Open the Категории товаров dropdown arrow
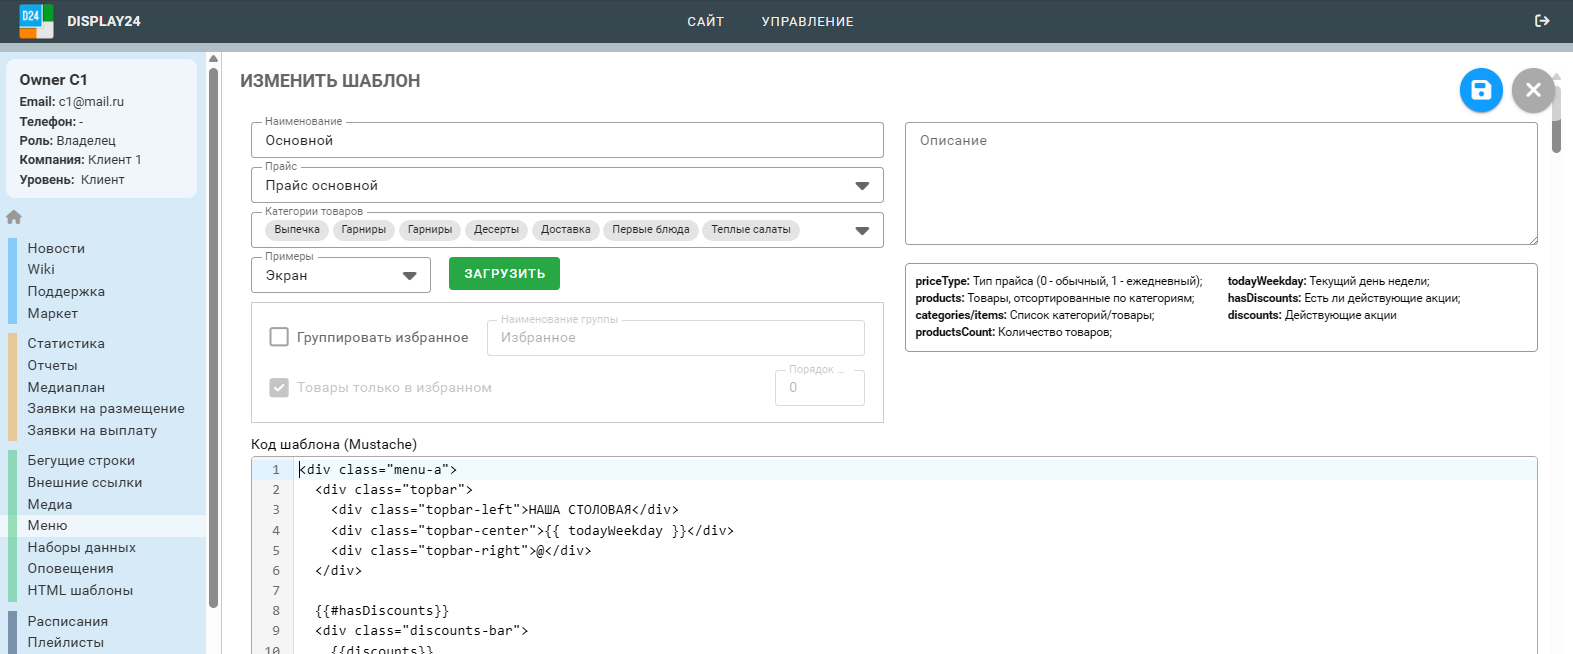1573x654 pixels. tap(861, 231)
